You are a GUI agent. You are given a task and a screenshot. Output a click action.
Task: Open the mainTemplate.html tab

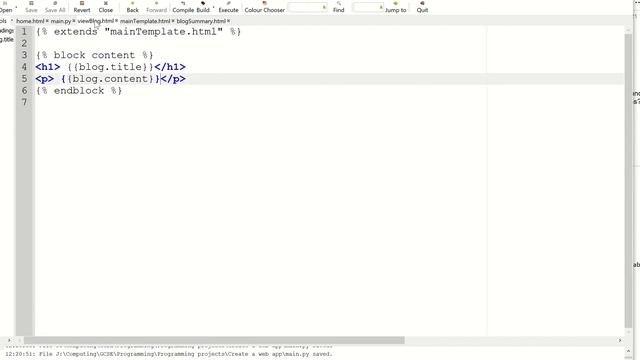pos(145,21)
